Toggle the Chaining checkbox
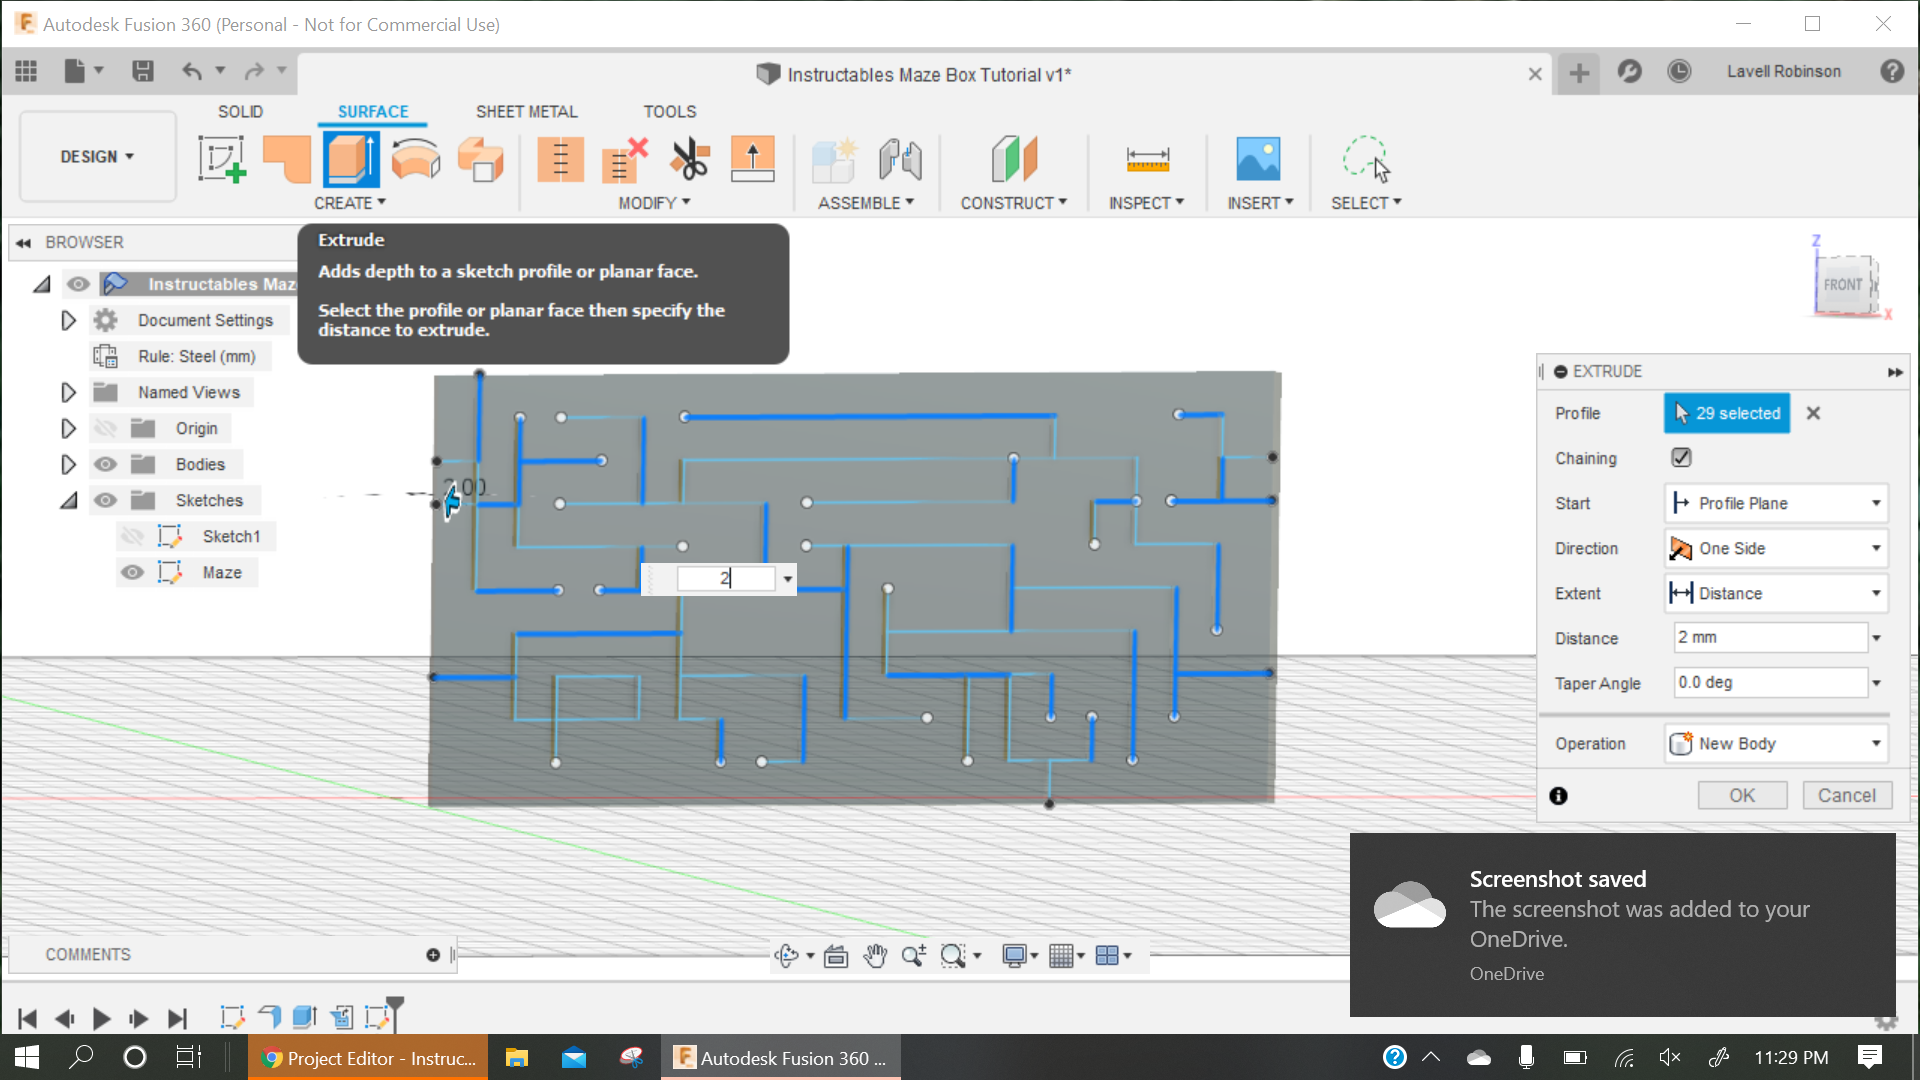 (x=1681, y=457)
